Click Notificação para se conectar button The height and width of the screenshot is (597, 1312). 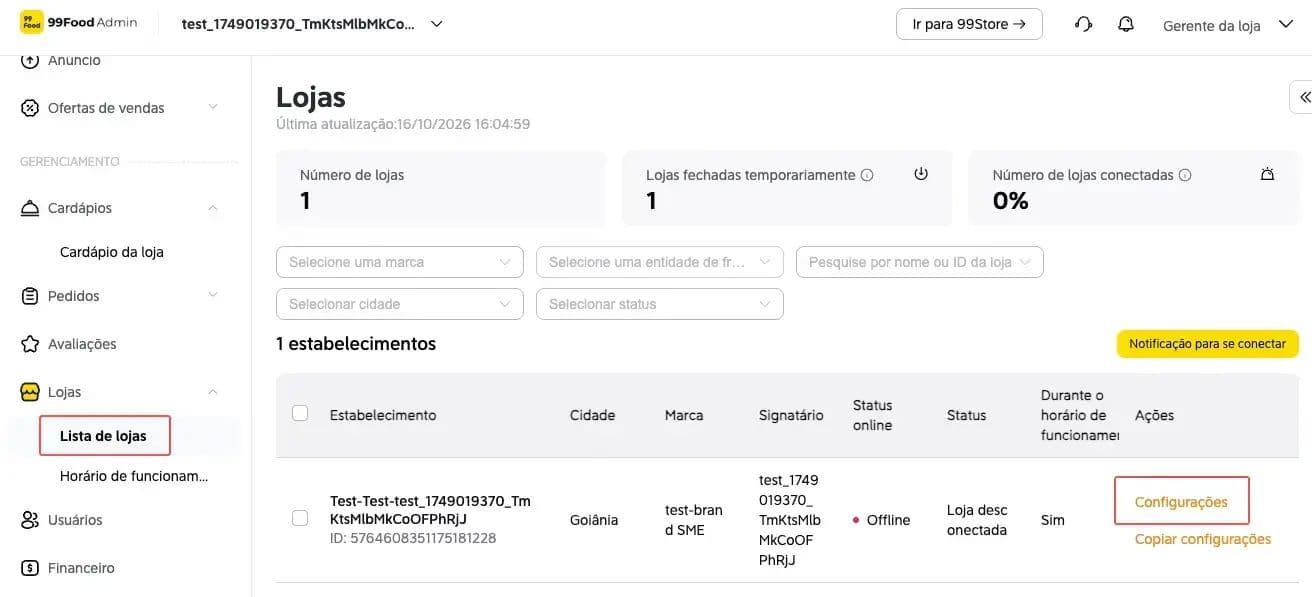click(1208, 344)
